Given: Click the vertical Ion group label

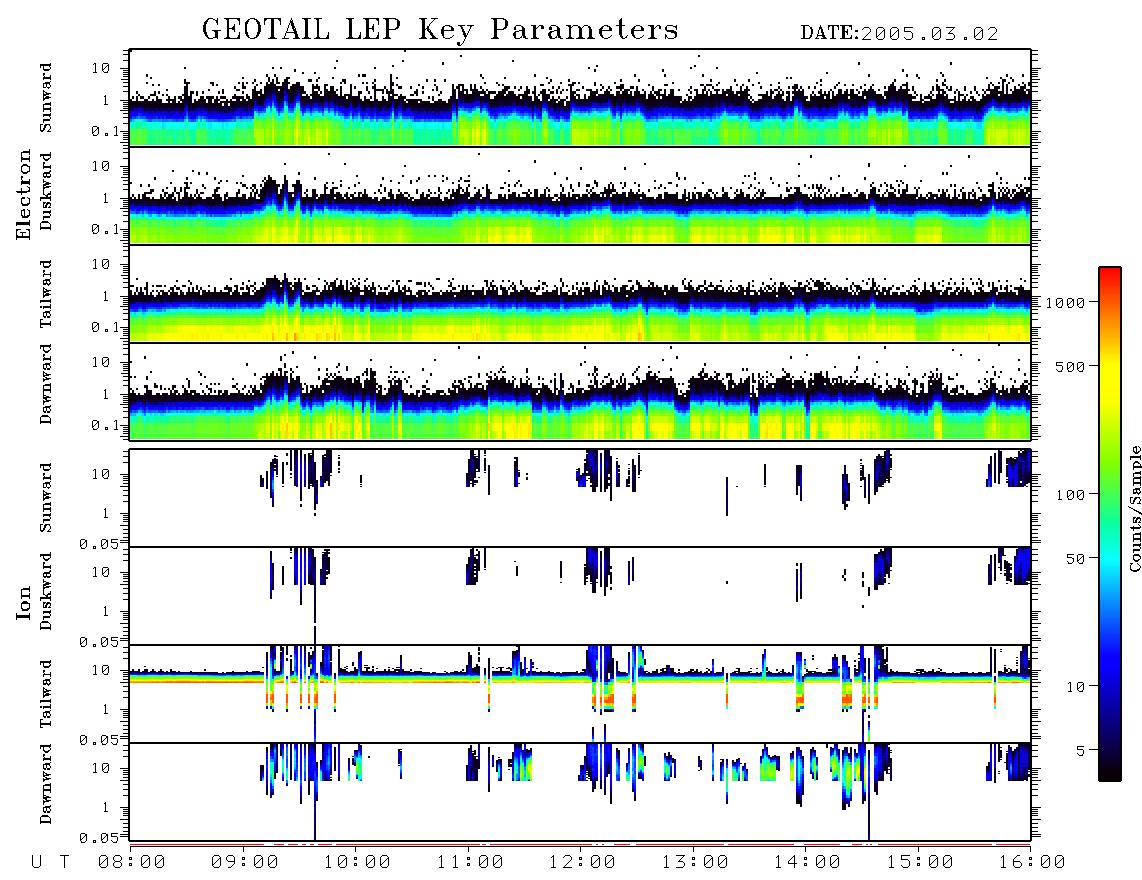Looking at the screenshot, I should coord(23,602).
